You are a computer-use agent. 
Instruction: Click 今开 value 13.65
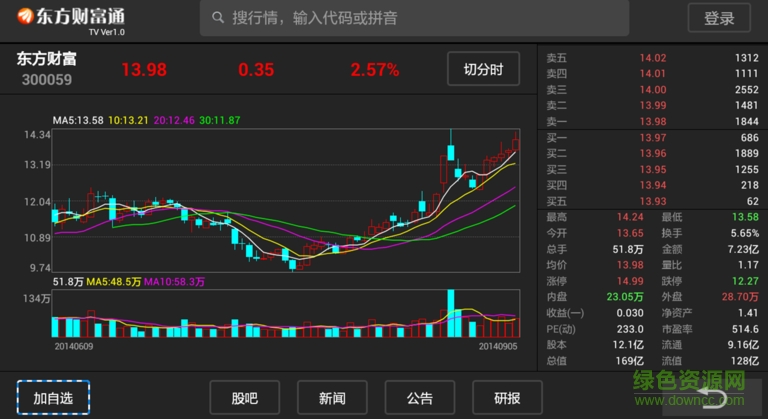[630, 233]
